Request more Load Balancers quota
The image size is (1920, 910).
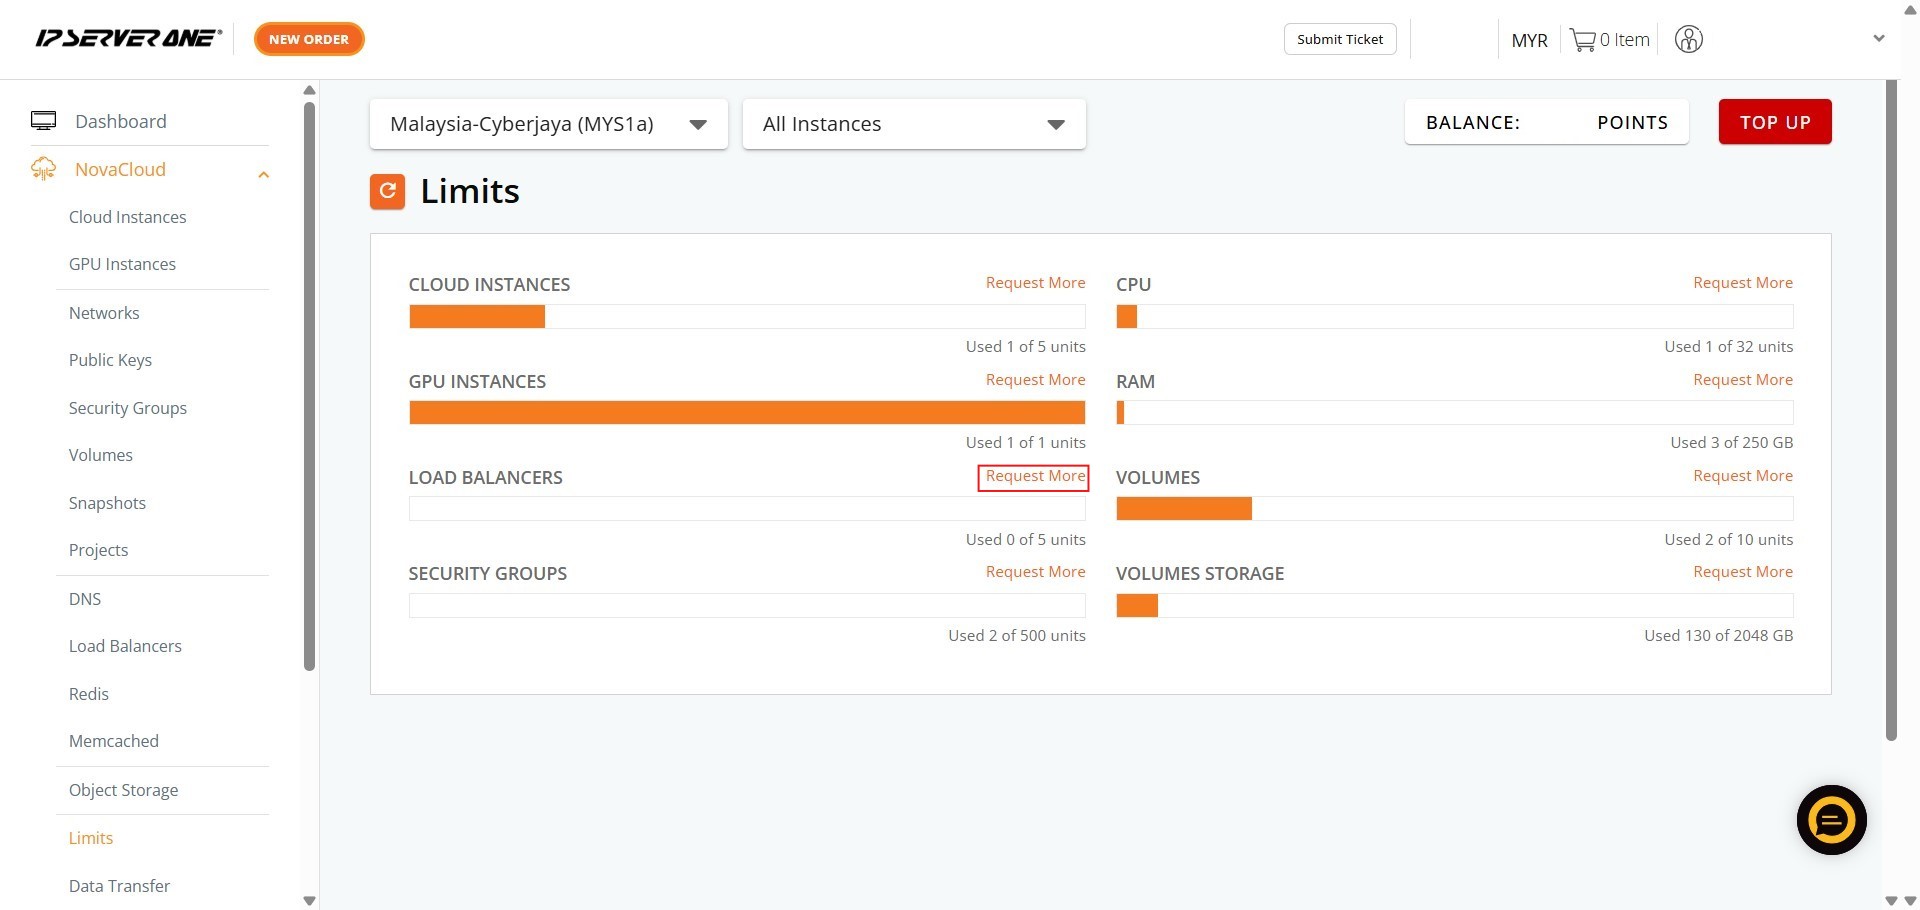tap(1034, 477)
